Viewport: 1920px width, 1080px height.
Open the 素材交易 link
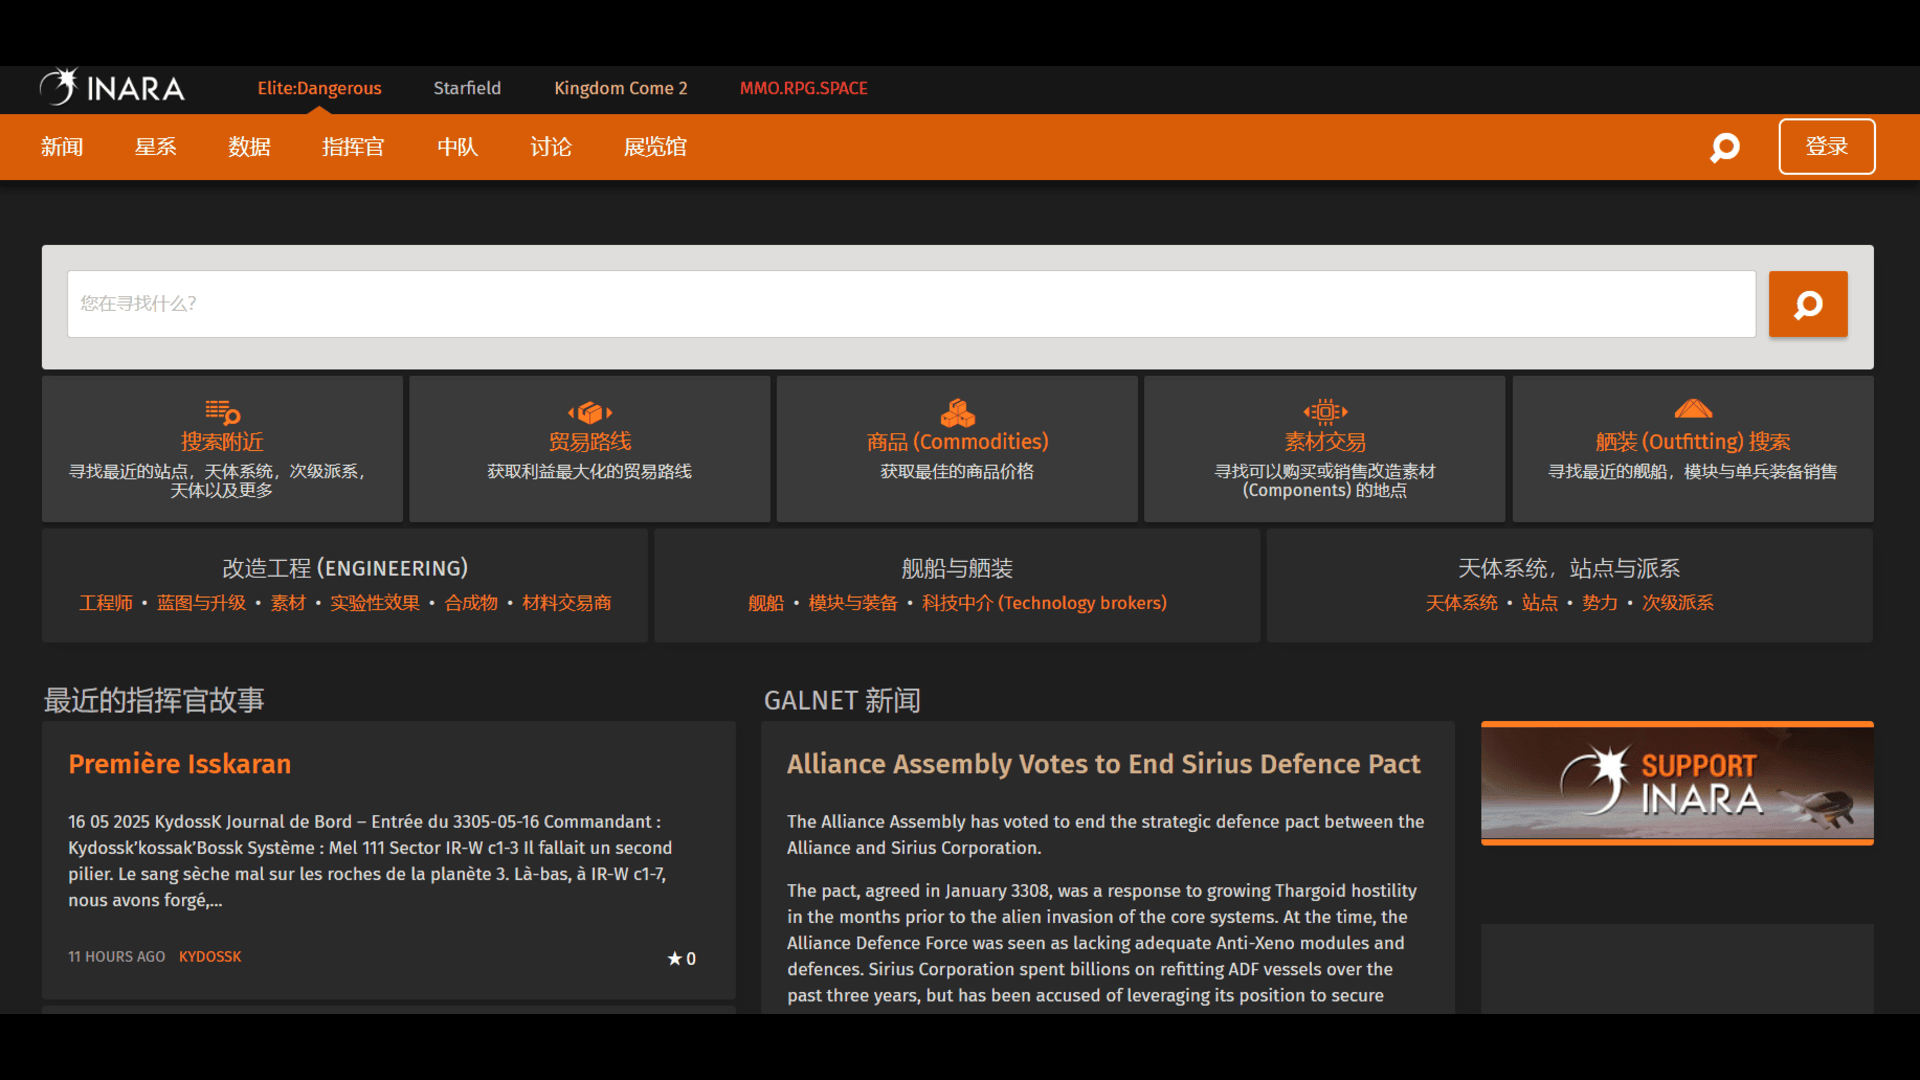[x=1325, y=442]
